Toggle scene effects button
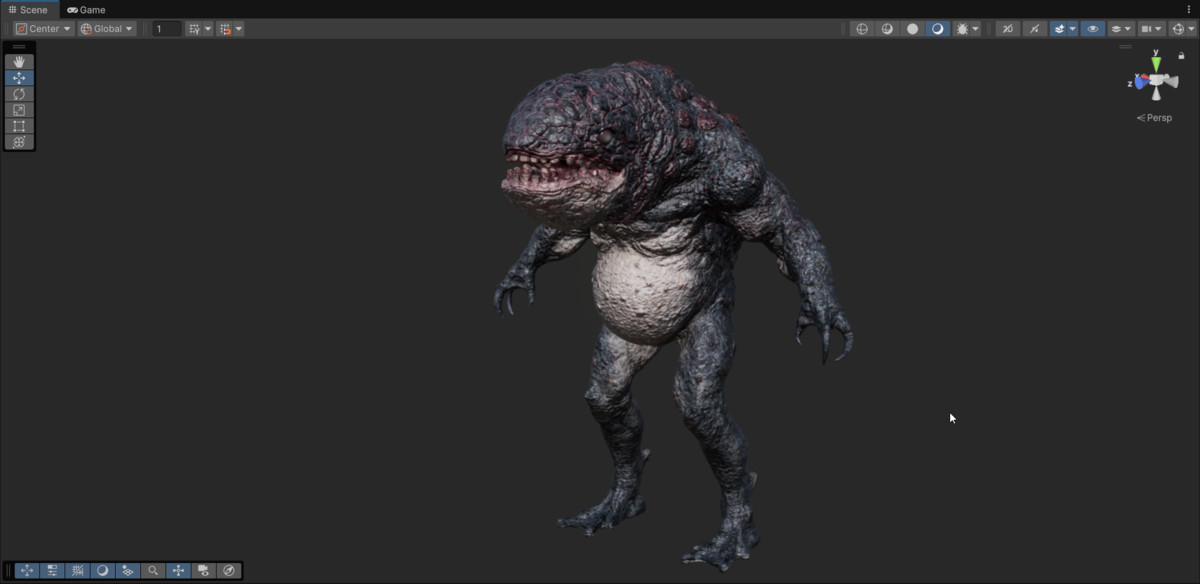This screenshot has width=1200, height=584. pyautogui.click(x=1059, y=29)
